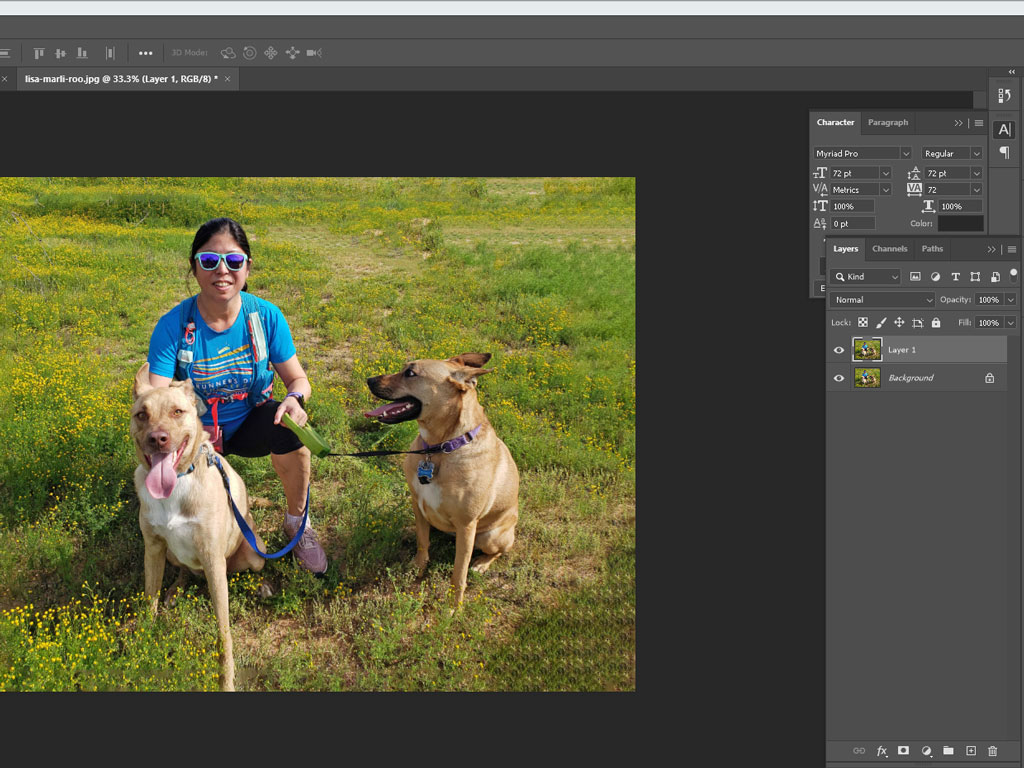Open the Paths panel tab
1024x768 pixels.
[x=932, y=249]
